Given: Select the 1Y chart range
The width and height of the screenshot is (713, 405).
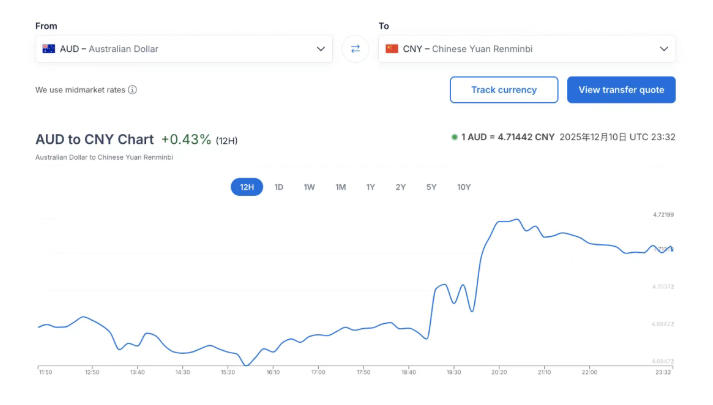Looking at the screenshot, I should (x=370, y=187).
